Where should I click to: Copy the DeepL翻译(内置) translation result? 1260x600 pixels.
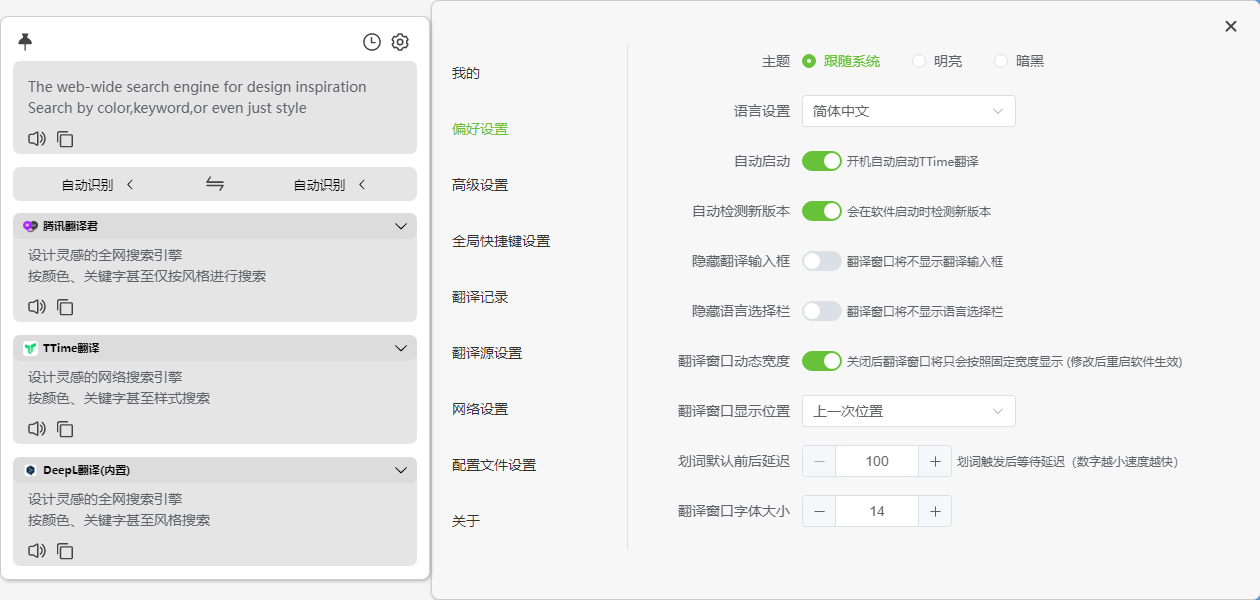[65, 550]
